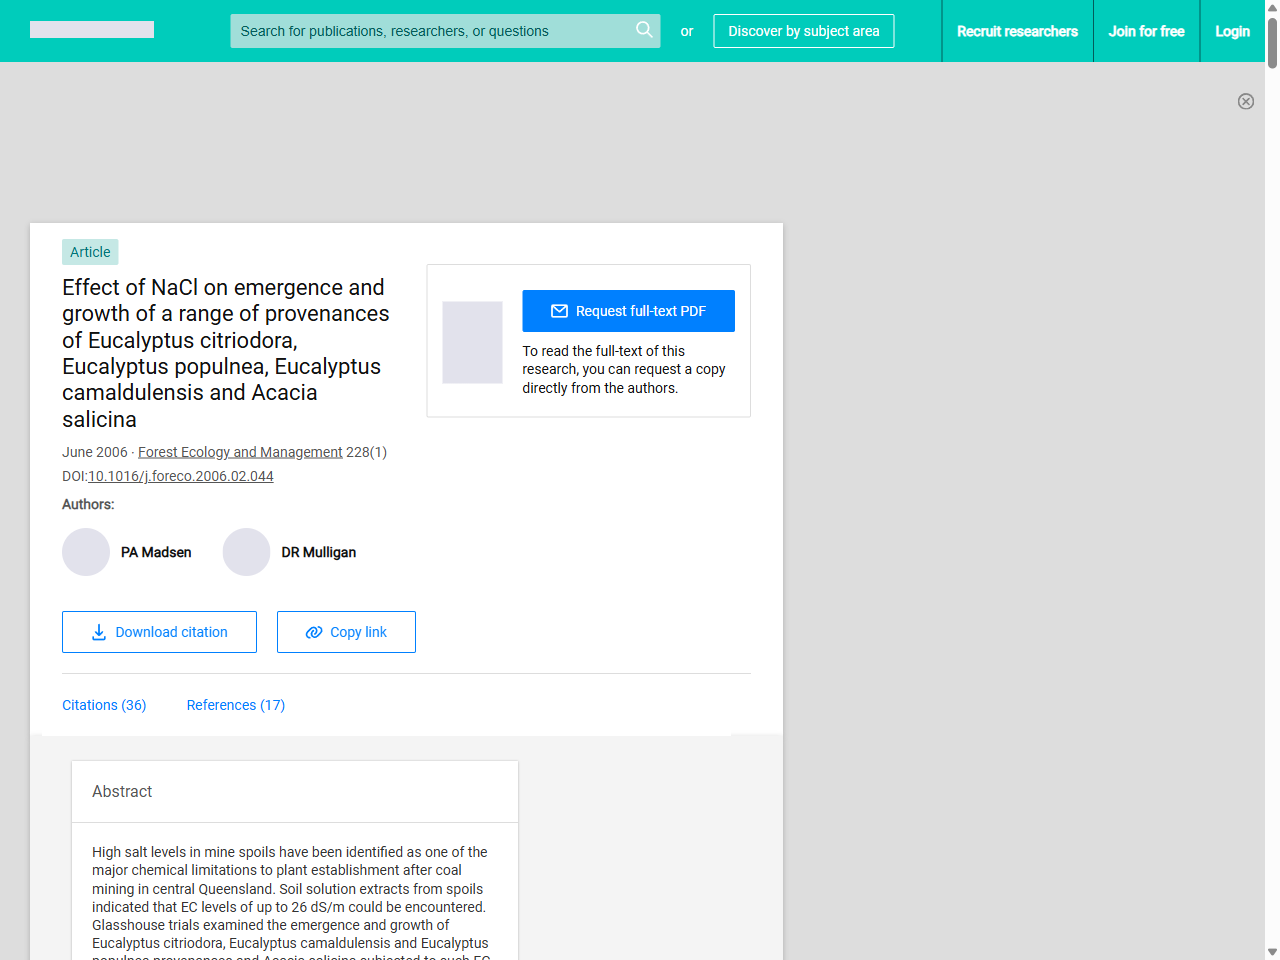1280x960 pixels.
Task: Select Recruit researchers in the navigation
Action: 1018,31
